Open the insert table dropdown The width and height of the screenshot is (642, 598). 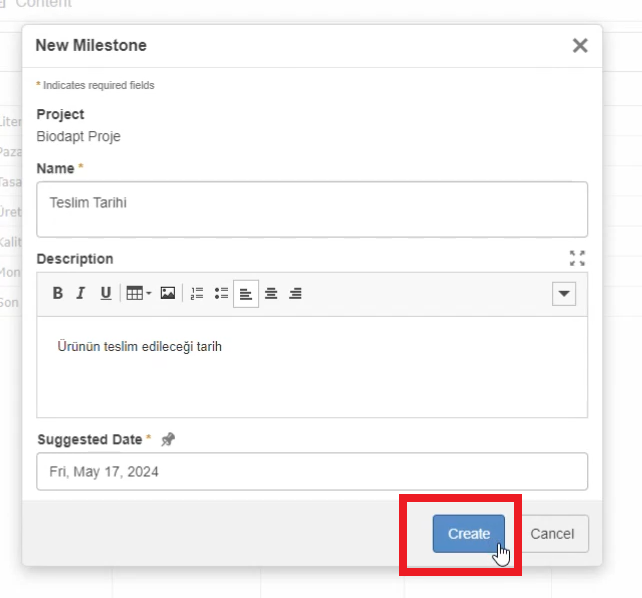pyautogui.click(x=138, y=293)
